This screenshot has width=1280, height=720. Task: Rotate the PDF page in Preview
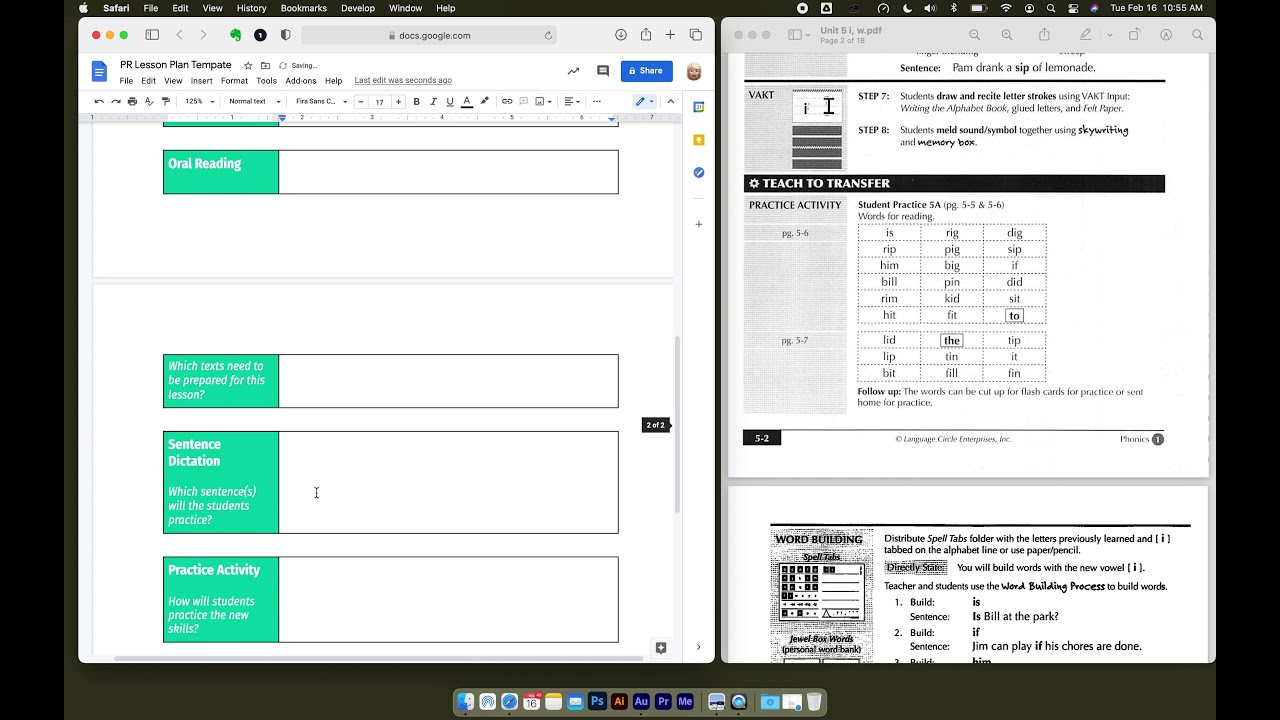coord(1134,35)
